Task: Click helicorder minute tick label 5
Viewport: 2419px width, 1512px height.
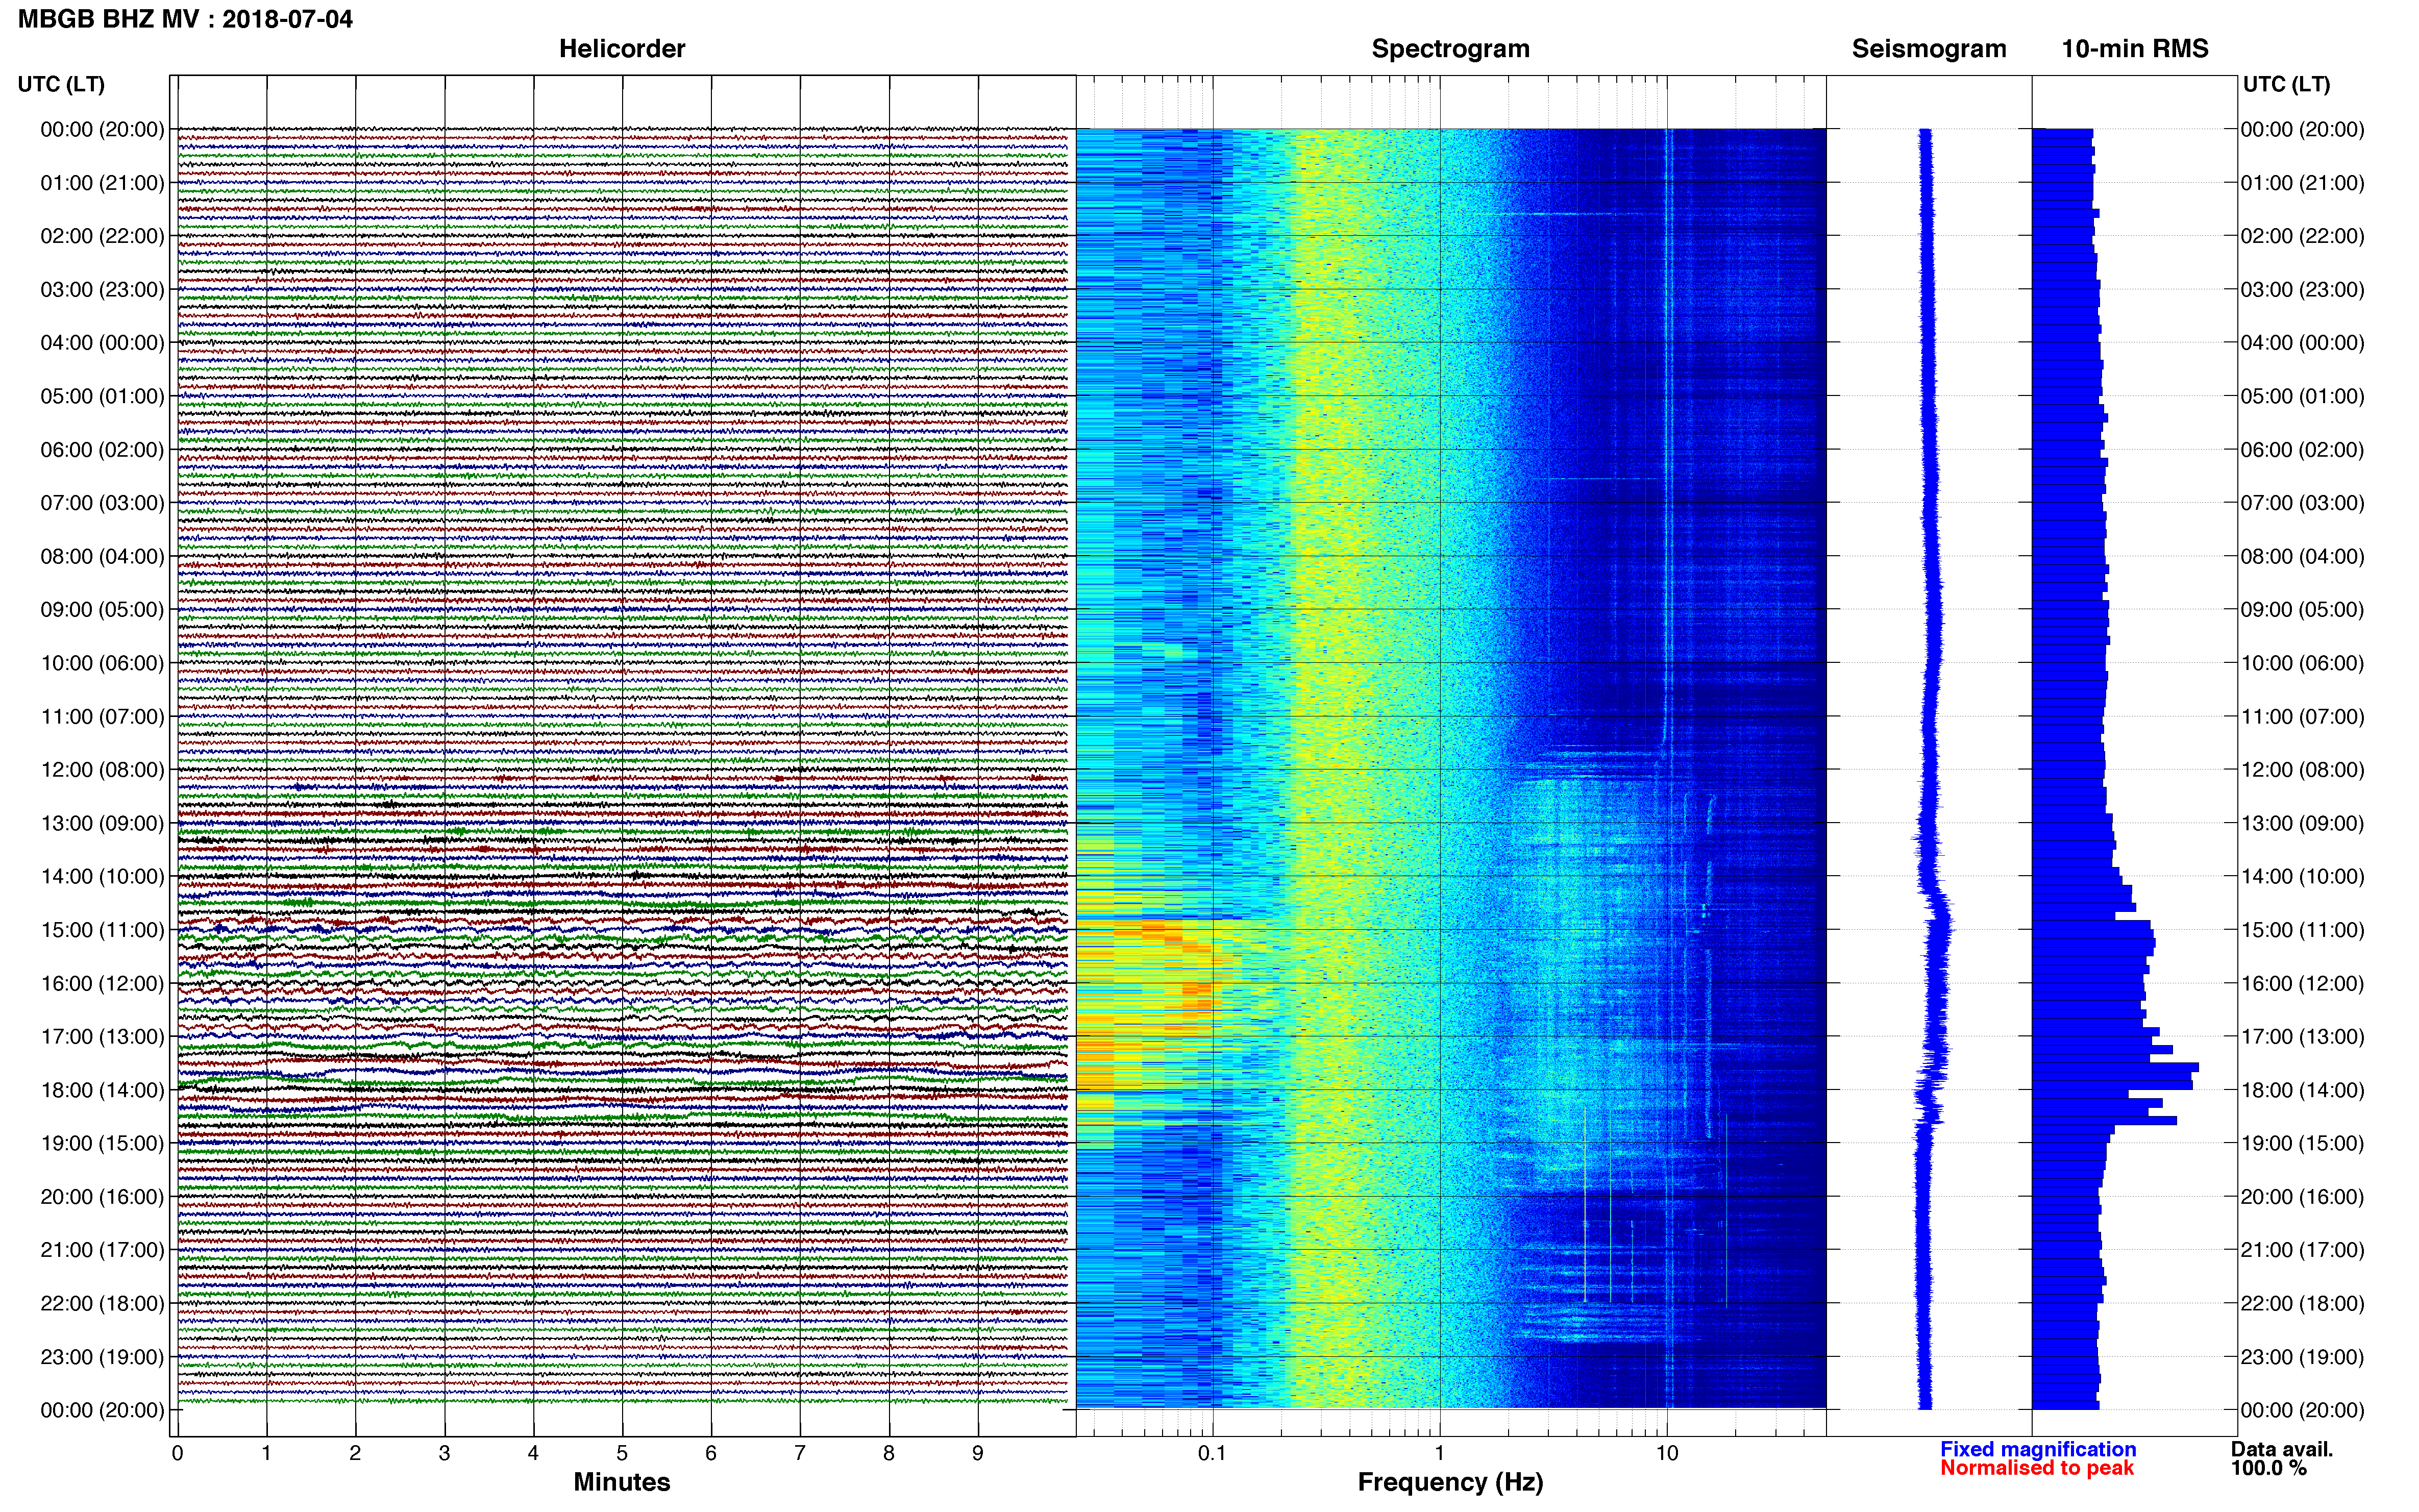Action: click(622, 1453)
